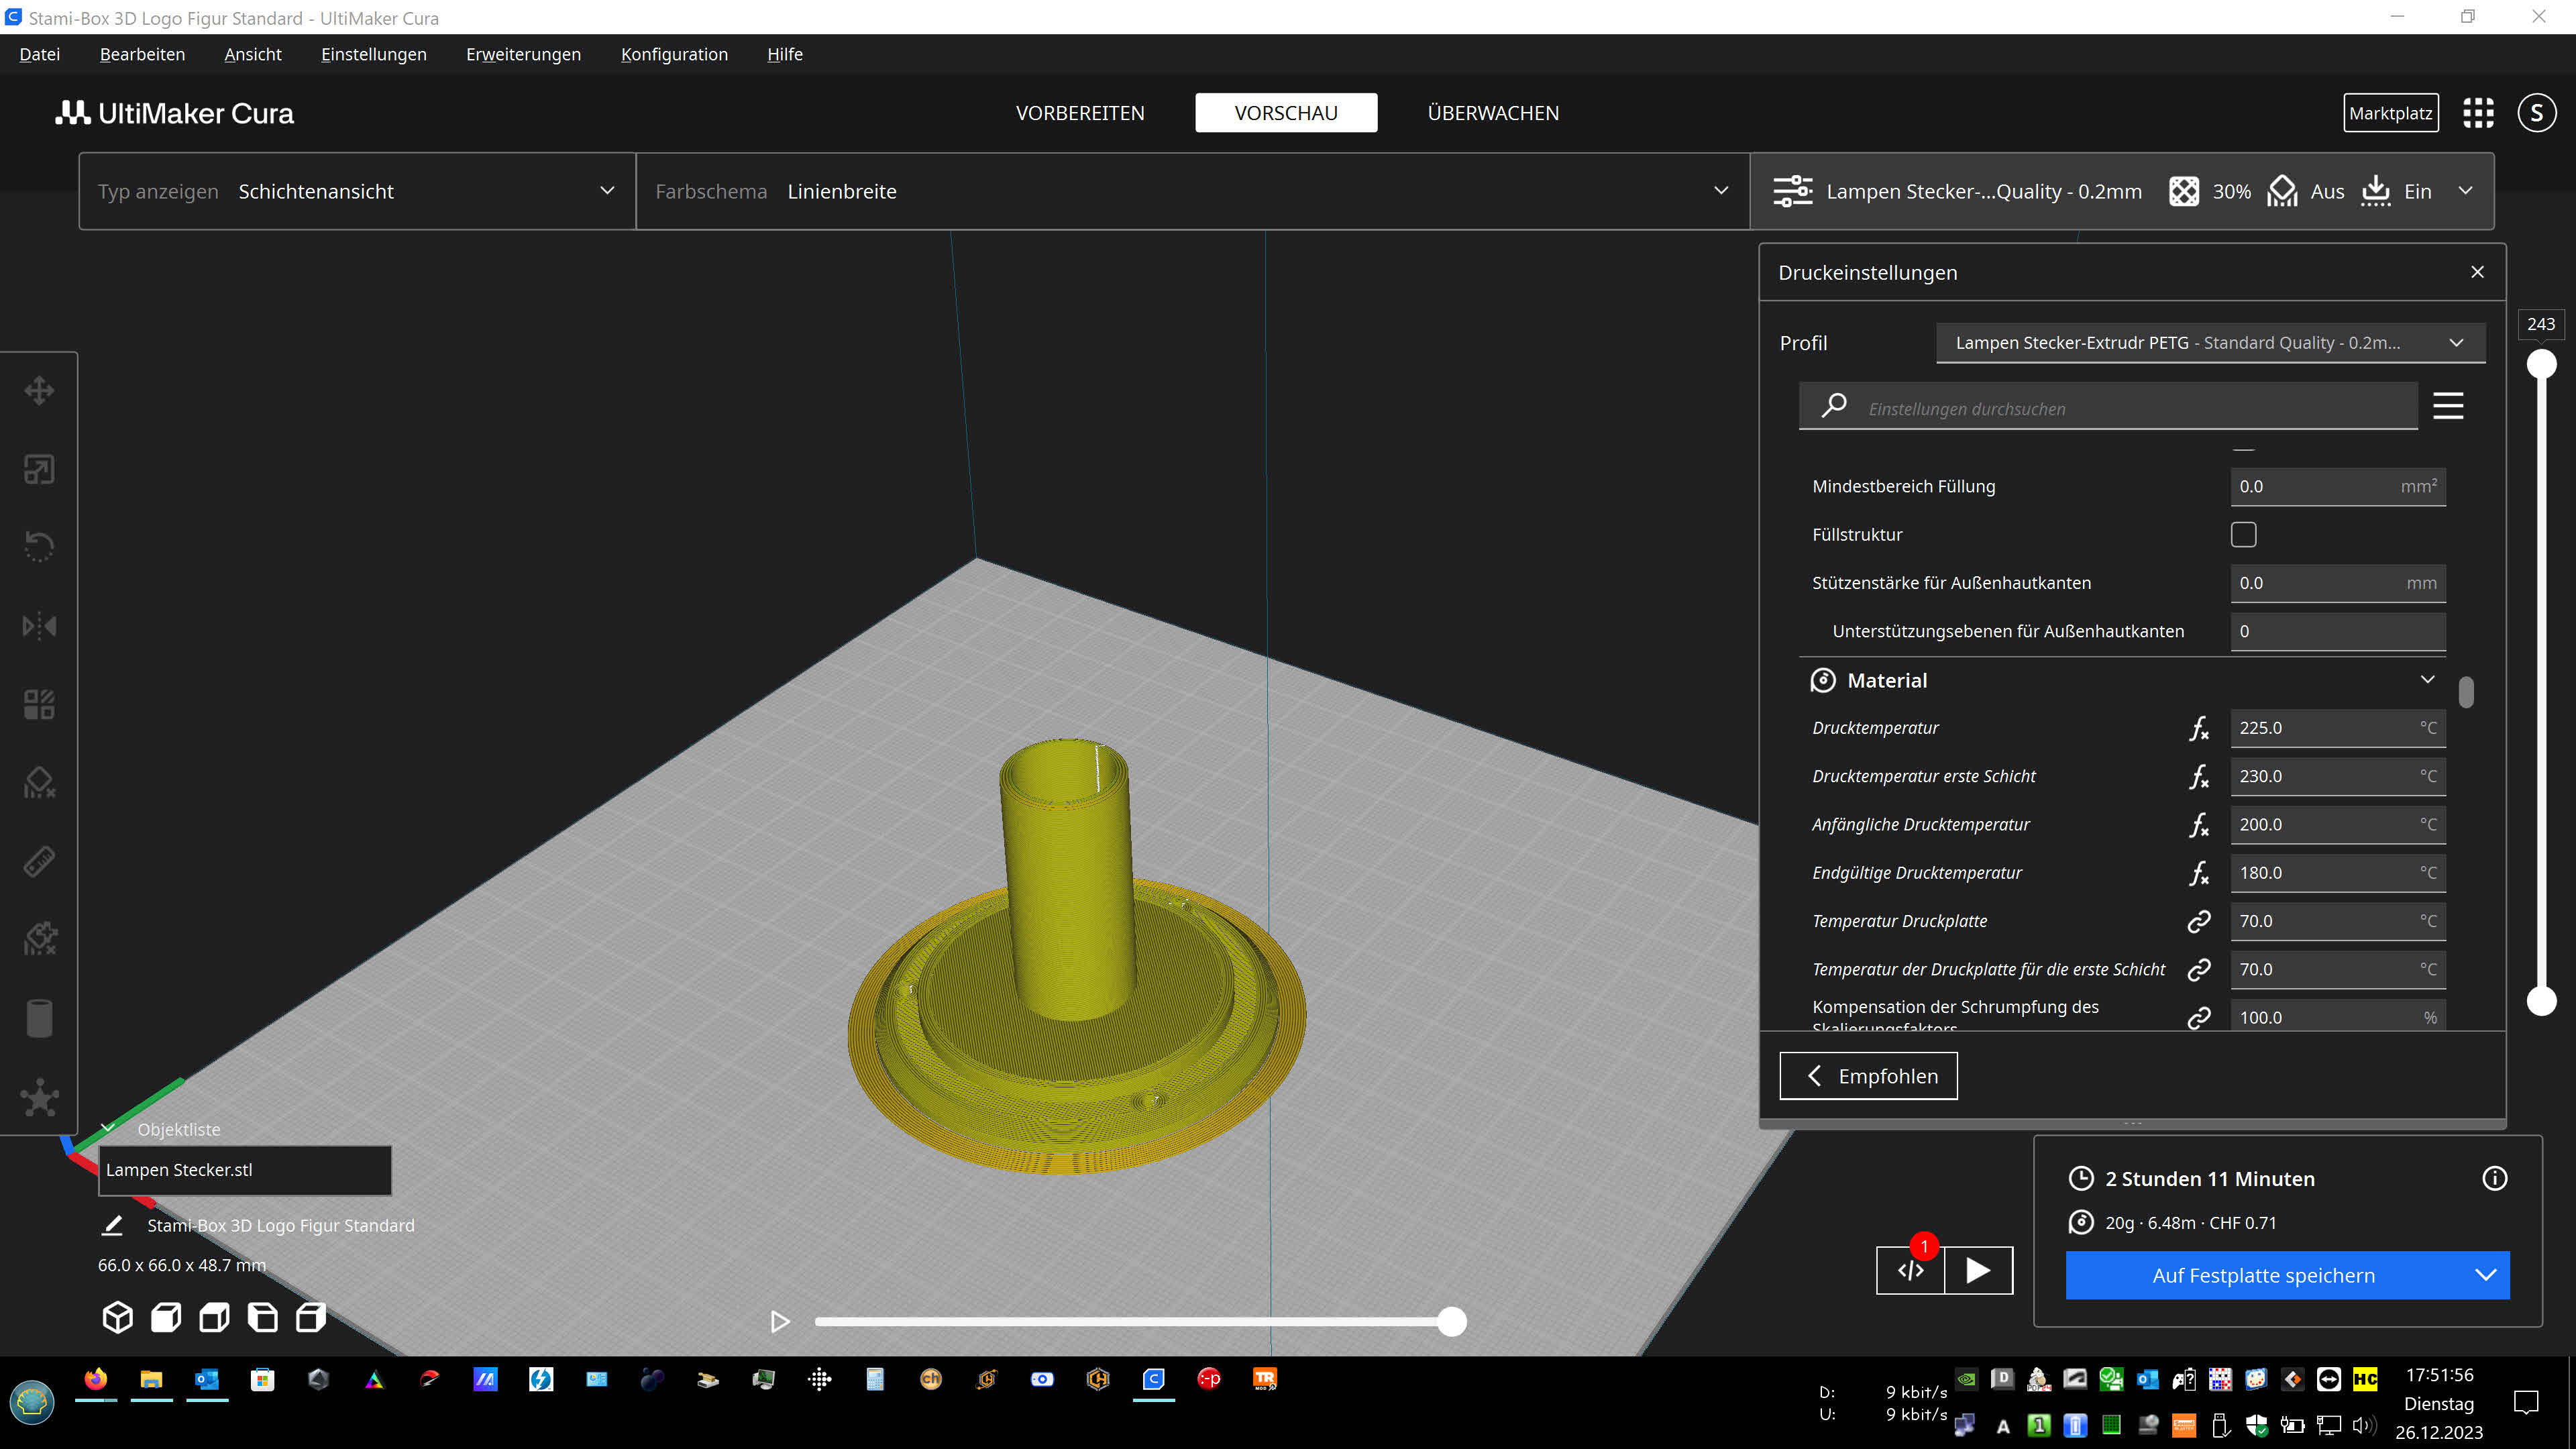Open the Erweiterungen menu
The image size is (2576, 1449).
click(x=523, y=54)
